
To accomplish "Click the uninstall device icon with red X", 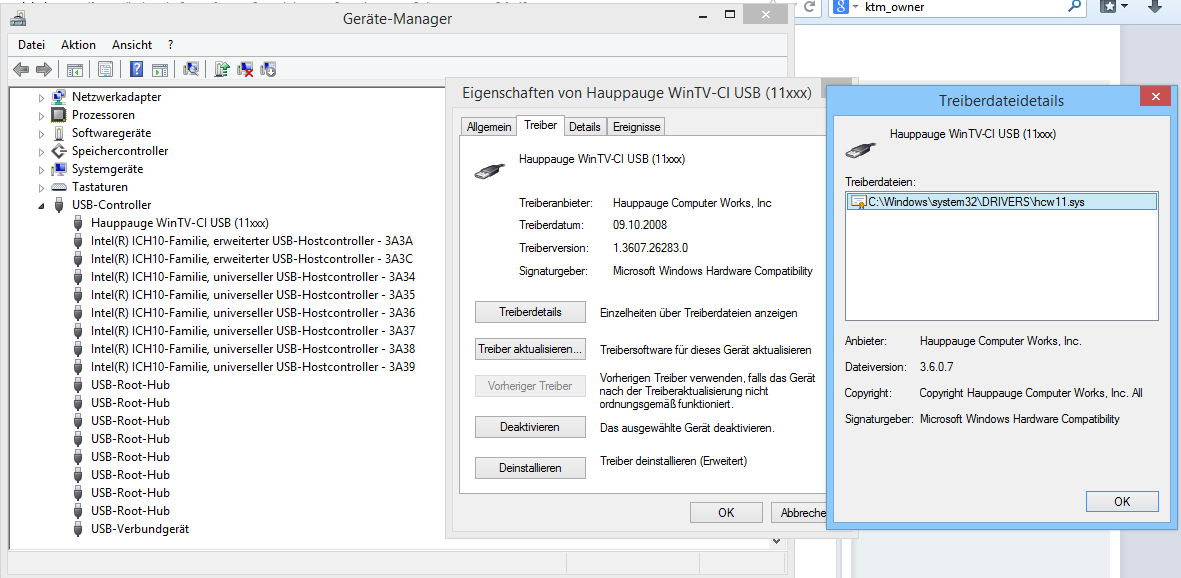I will pyautogui.click(x=245, y=70).
